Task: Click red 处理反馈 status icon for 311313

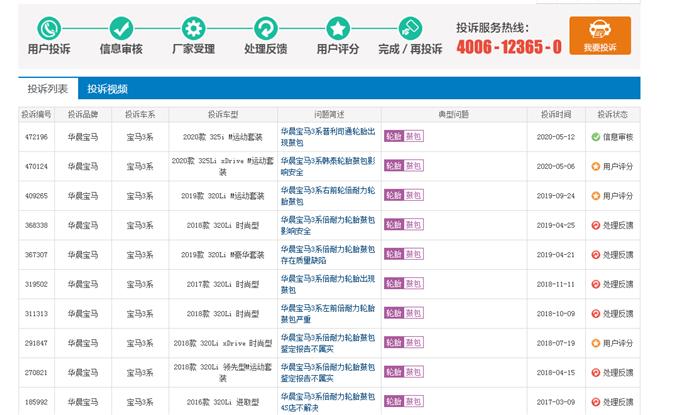Action: pyautogui.click(x=596, y=314)
